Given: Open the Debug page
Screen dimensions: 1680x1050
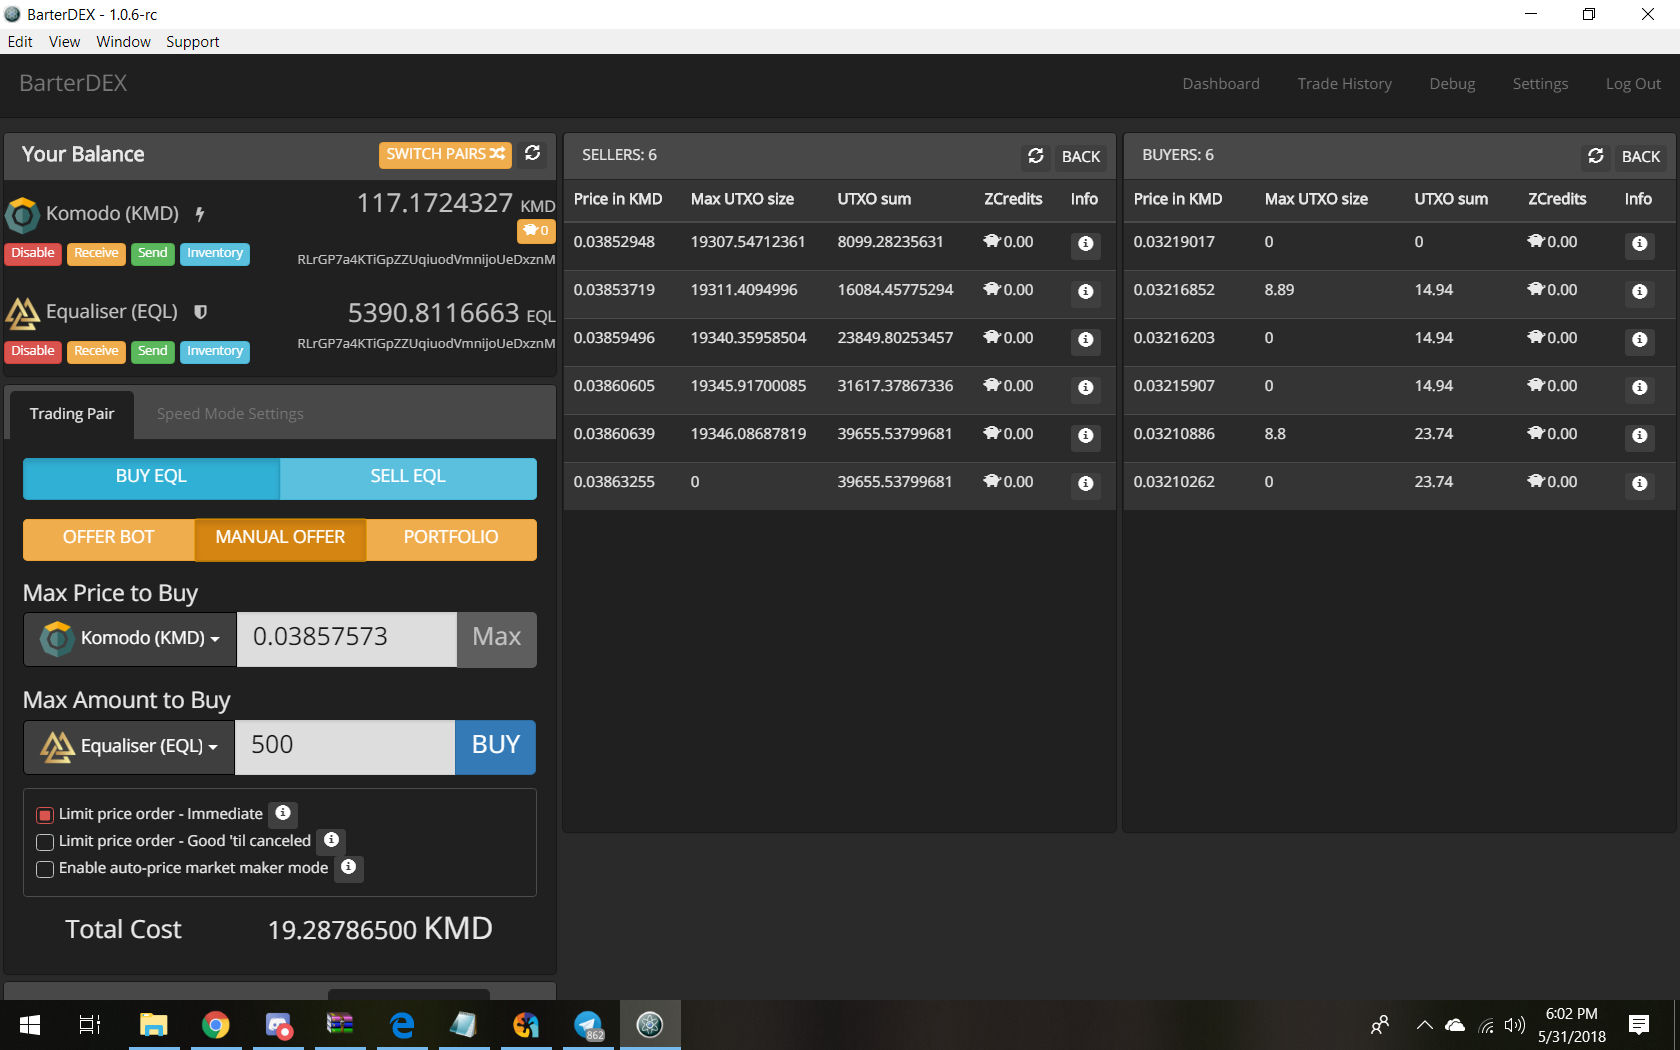Looking at the screenshot, I should coord(1452,84).
